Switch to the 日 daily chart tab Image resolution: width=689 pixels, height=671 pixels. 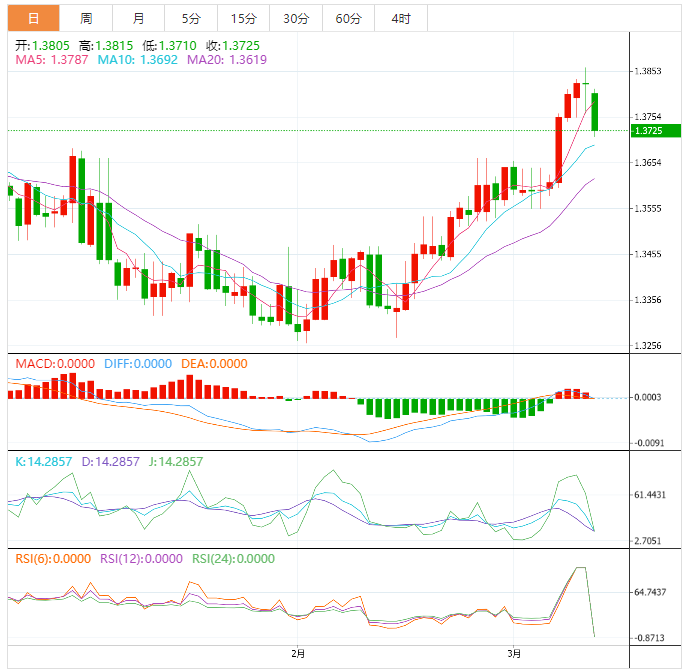[x=34, y=18]
